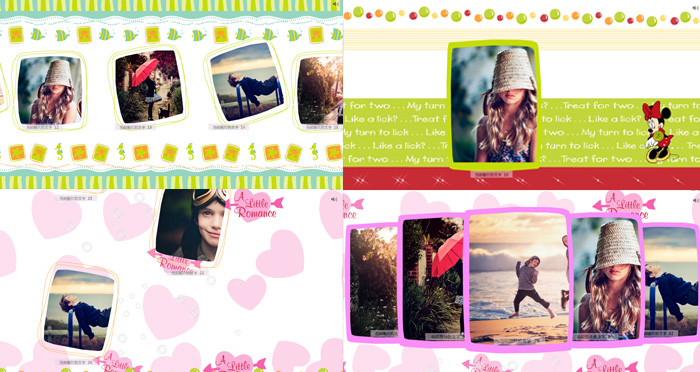Select sunlit trees photo in pink carousel
Screen dimensions: 700x372
tap(373, 281)
